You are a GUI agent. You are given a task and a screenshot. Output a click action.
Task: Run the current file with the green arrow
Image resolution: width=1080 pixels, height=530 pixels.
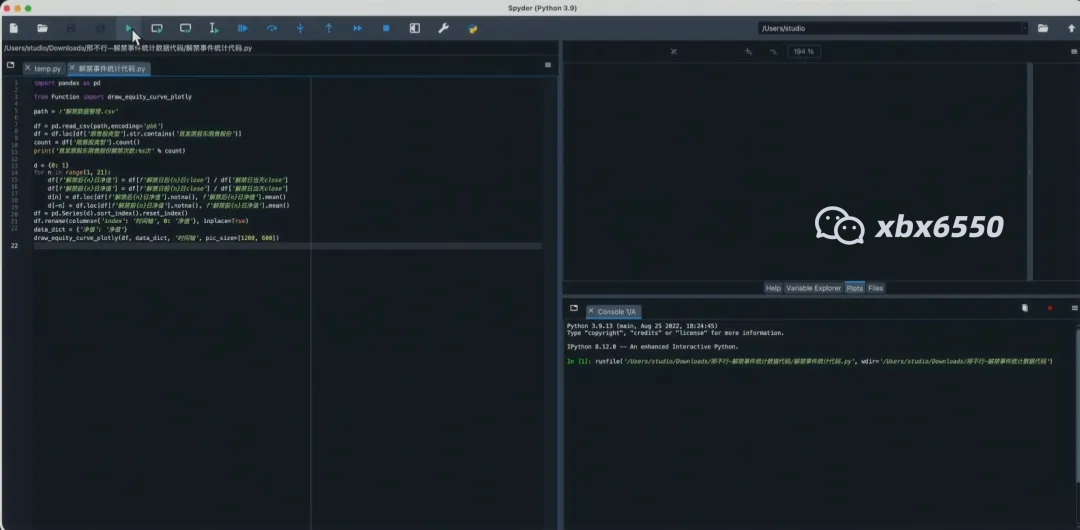pyautogui.click(x=128, y=28)
